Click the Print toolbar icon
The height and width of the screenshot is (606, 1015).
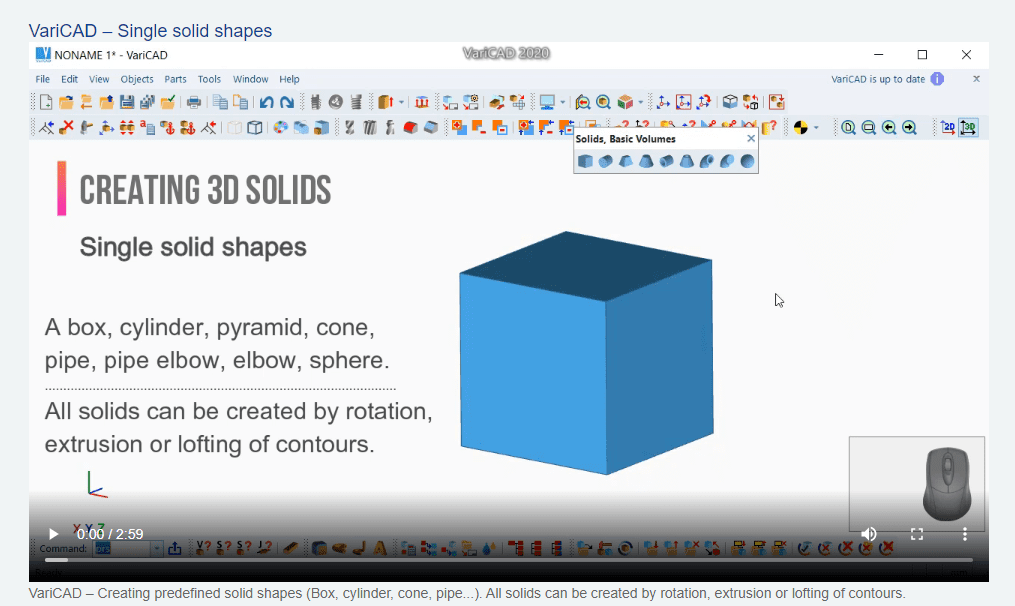point(194,102)
